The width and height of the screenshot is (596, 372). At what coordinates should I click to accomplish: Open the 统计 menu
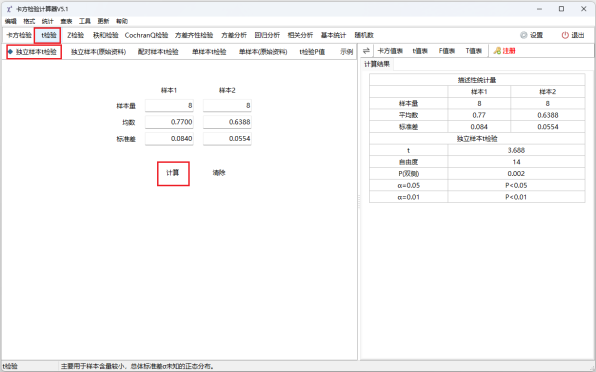point(48,21)
